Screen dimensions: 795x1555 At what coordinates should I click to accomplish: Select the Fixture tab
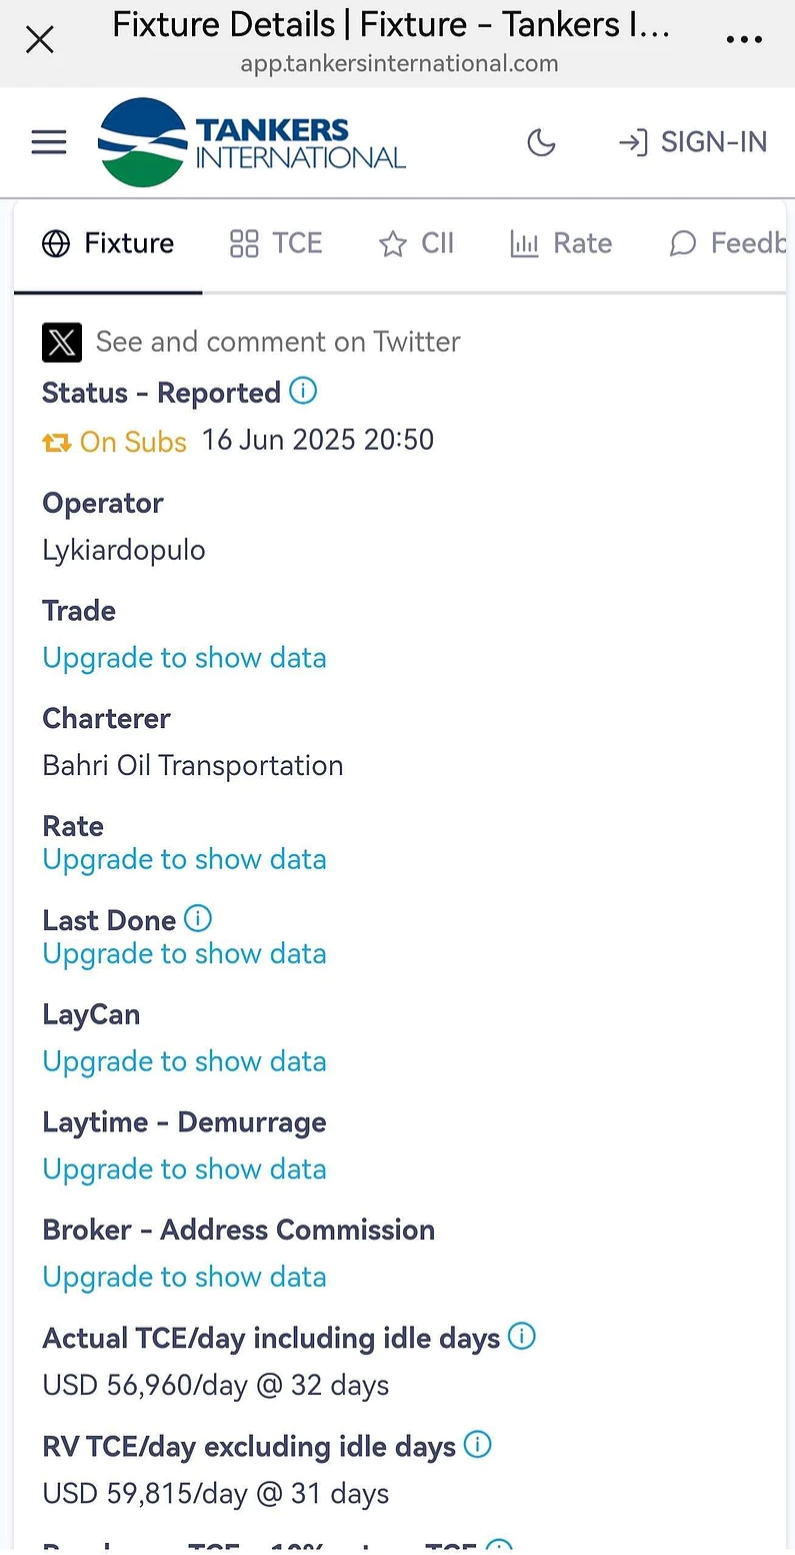108,243
